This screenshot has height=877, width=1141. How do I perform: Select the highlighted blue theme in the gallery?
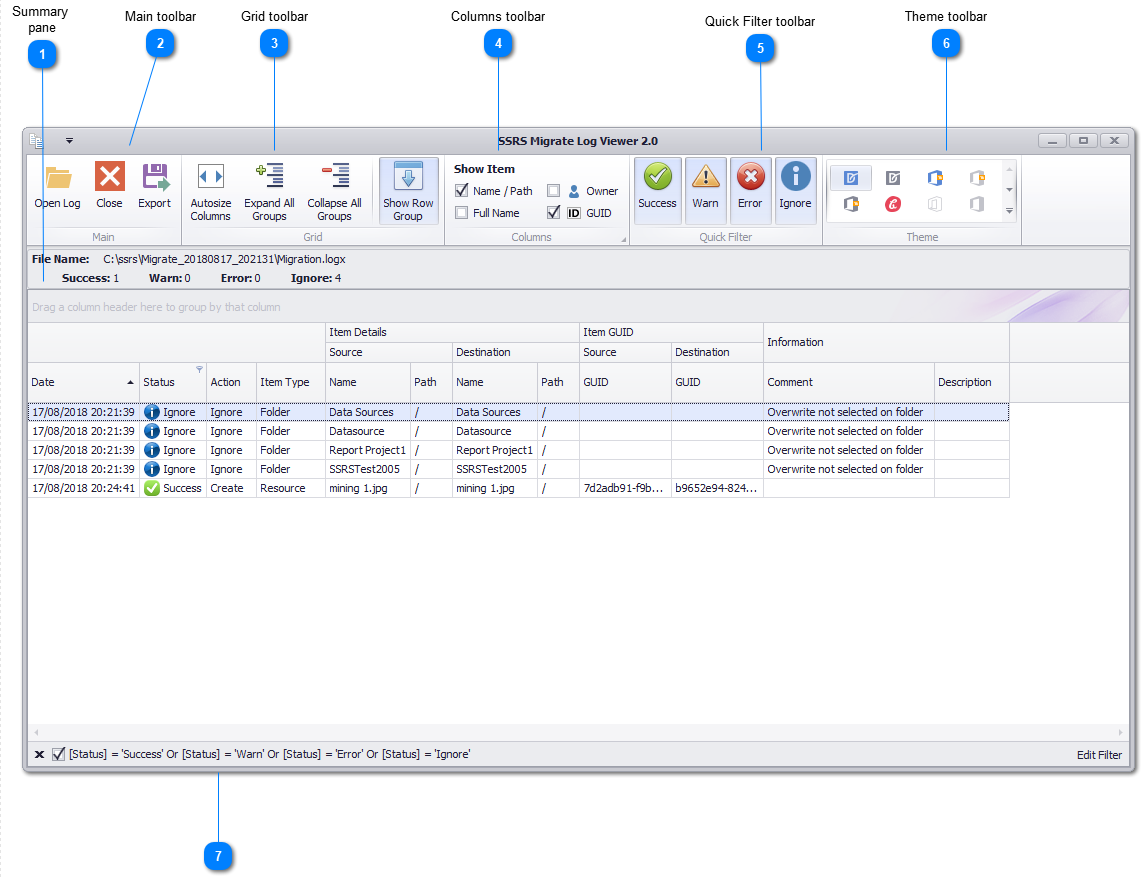851,178
